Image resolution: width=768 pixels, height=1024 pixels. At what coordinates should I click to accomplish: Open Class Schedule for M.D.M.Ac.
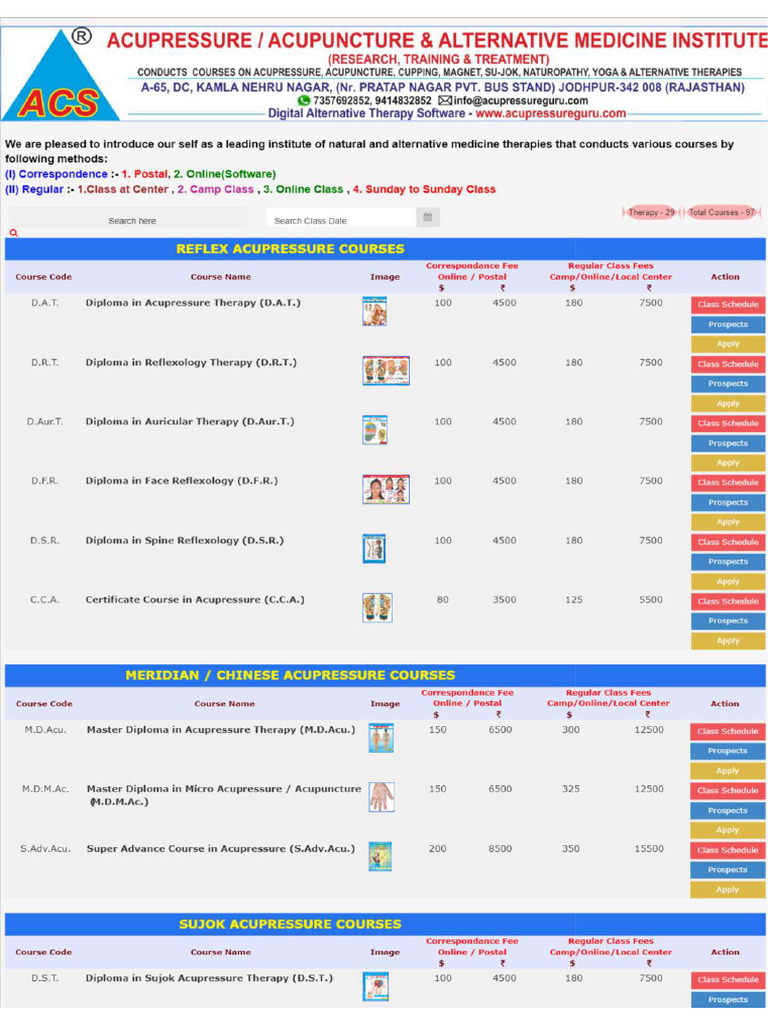point(728,791)
